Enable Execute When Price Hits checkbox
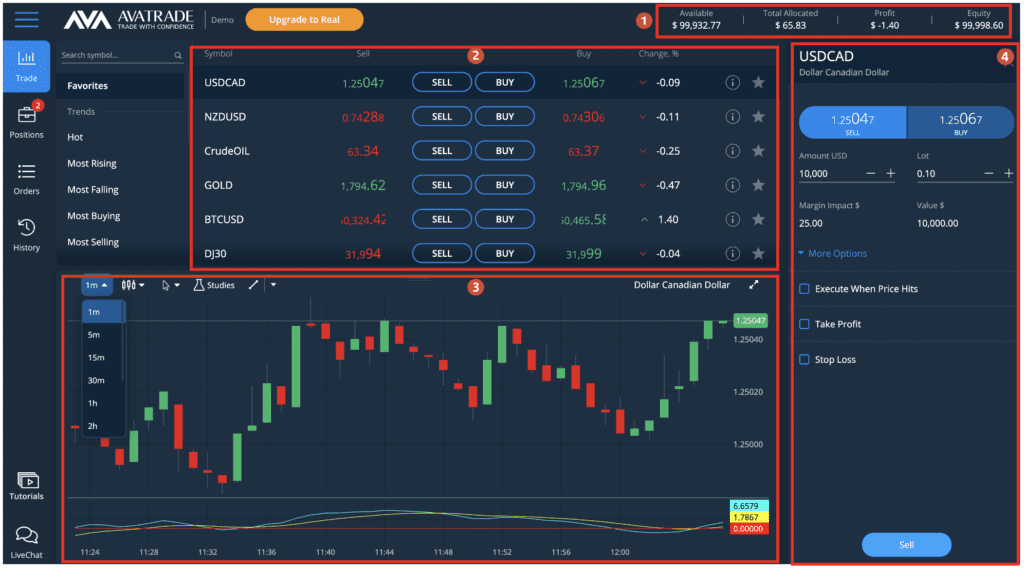 (x=804, y=289)
